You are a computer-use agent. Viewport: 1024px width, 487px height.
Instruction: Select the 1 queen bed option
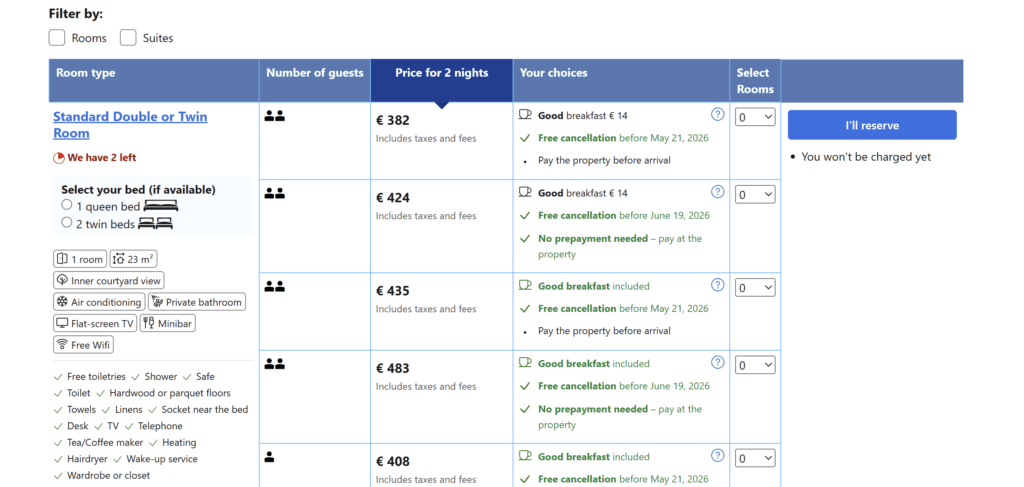67,205
